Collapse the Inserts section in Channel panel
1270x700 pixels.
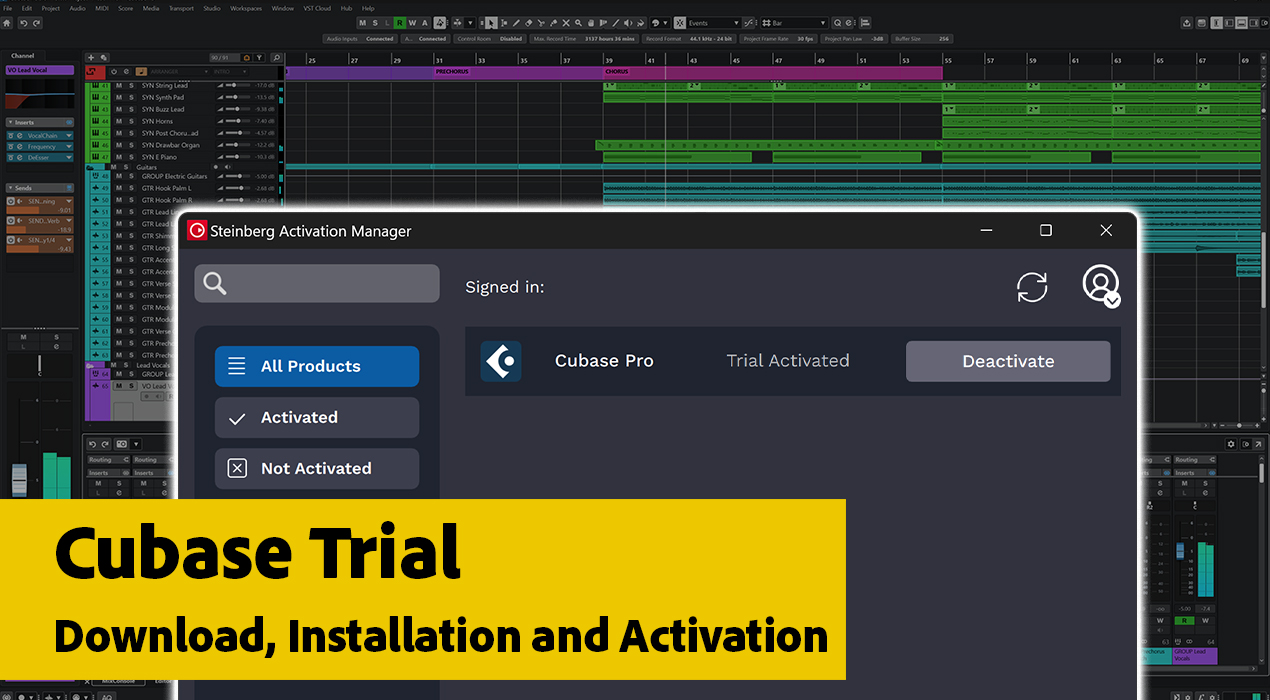(x=10, y=122)
